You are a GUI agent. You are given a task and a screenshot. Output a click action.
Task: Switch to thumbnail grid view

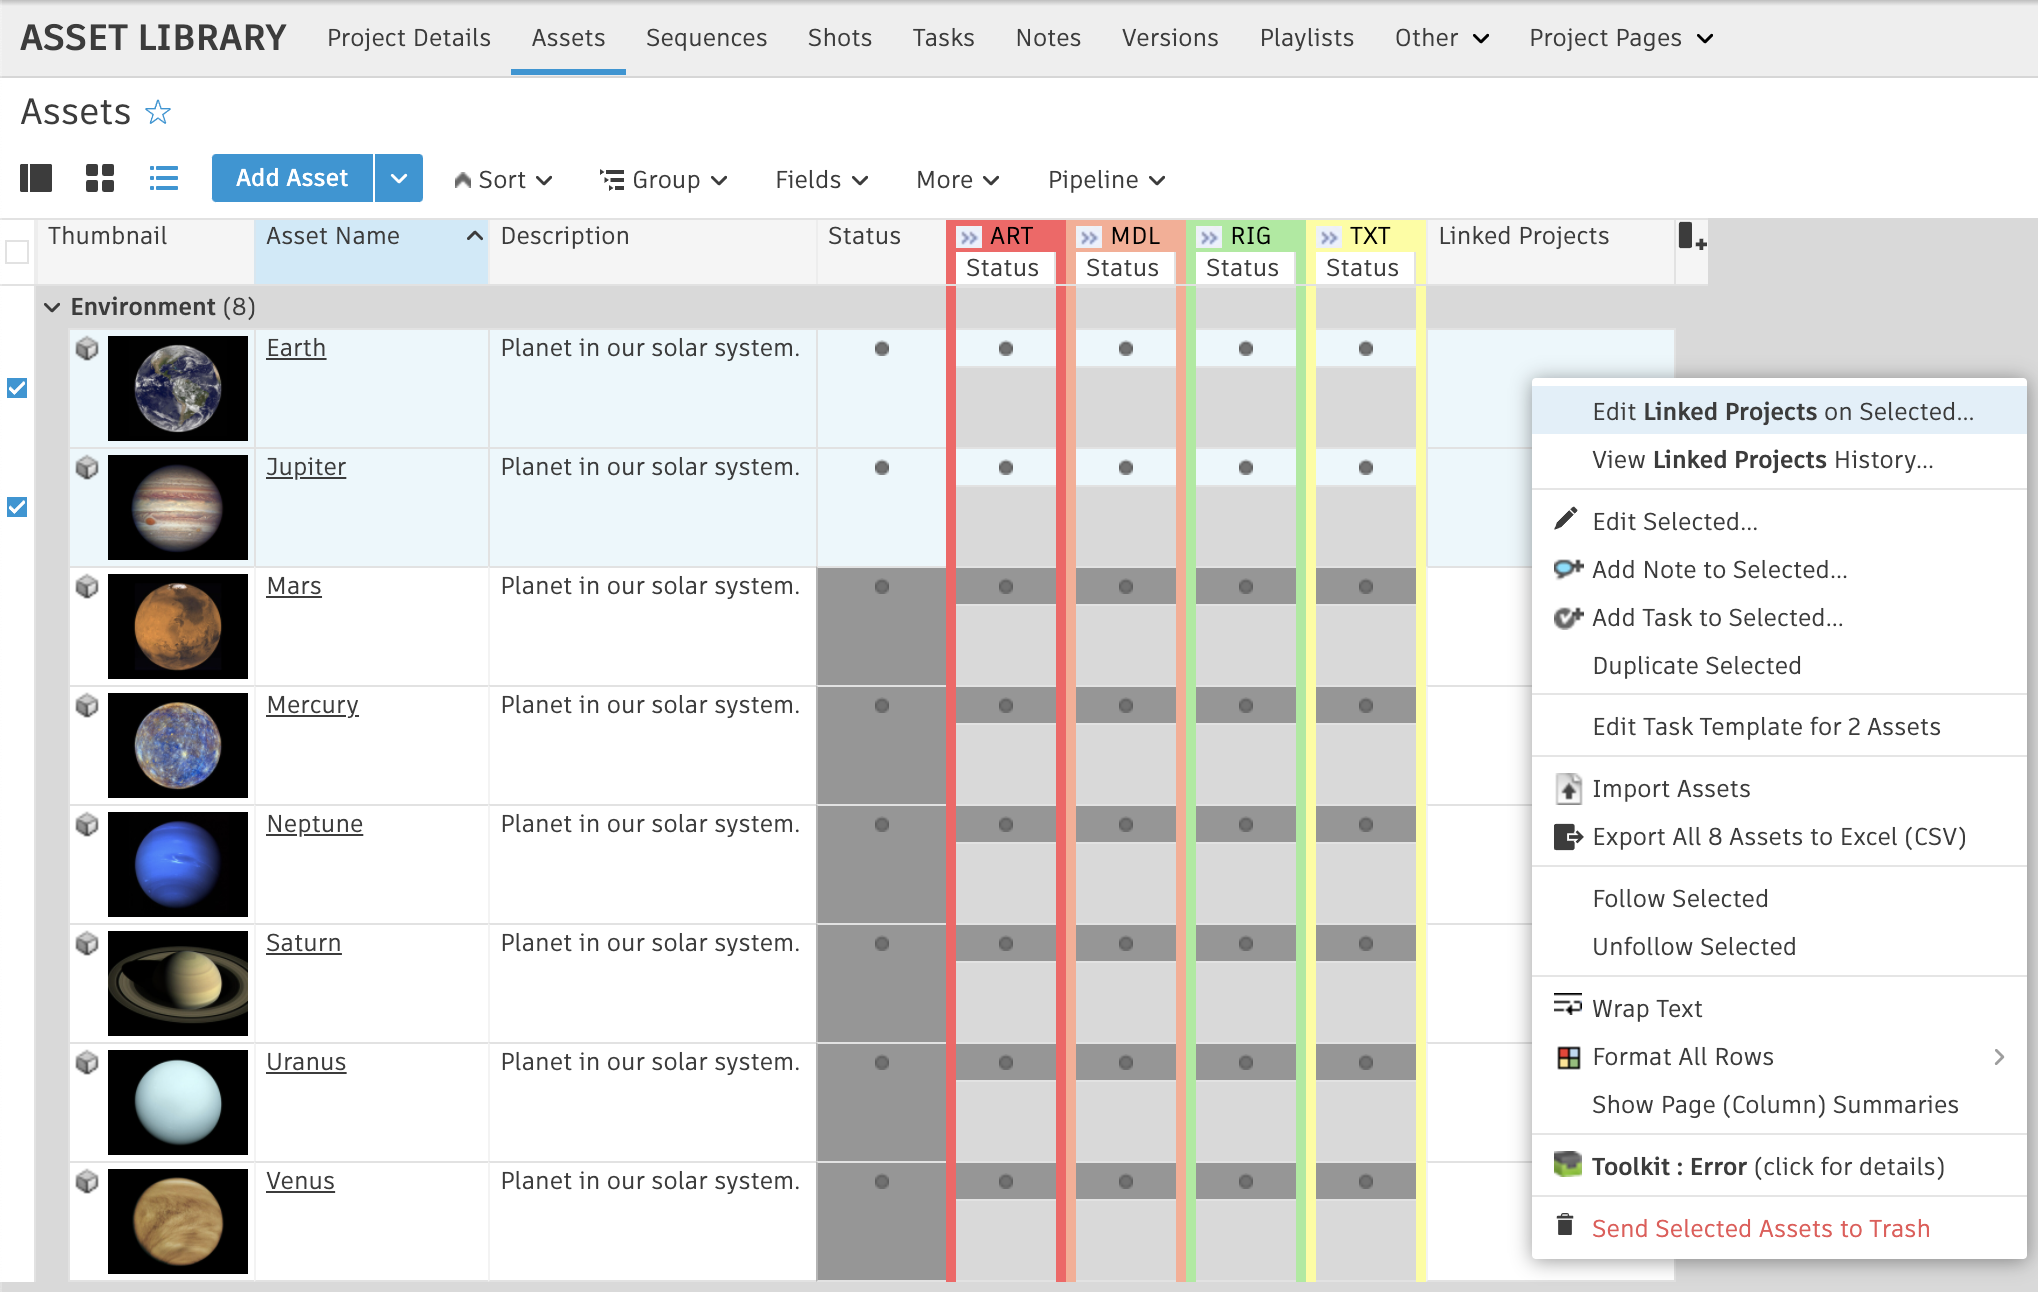pos(100,179)
